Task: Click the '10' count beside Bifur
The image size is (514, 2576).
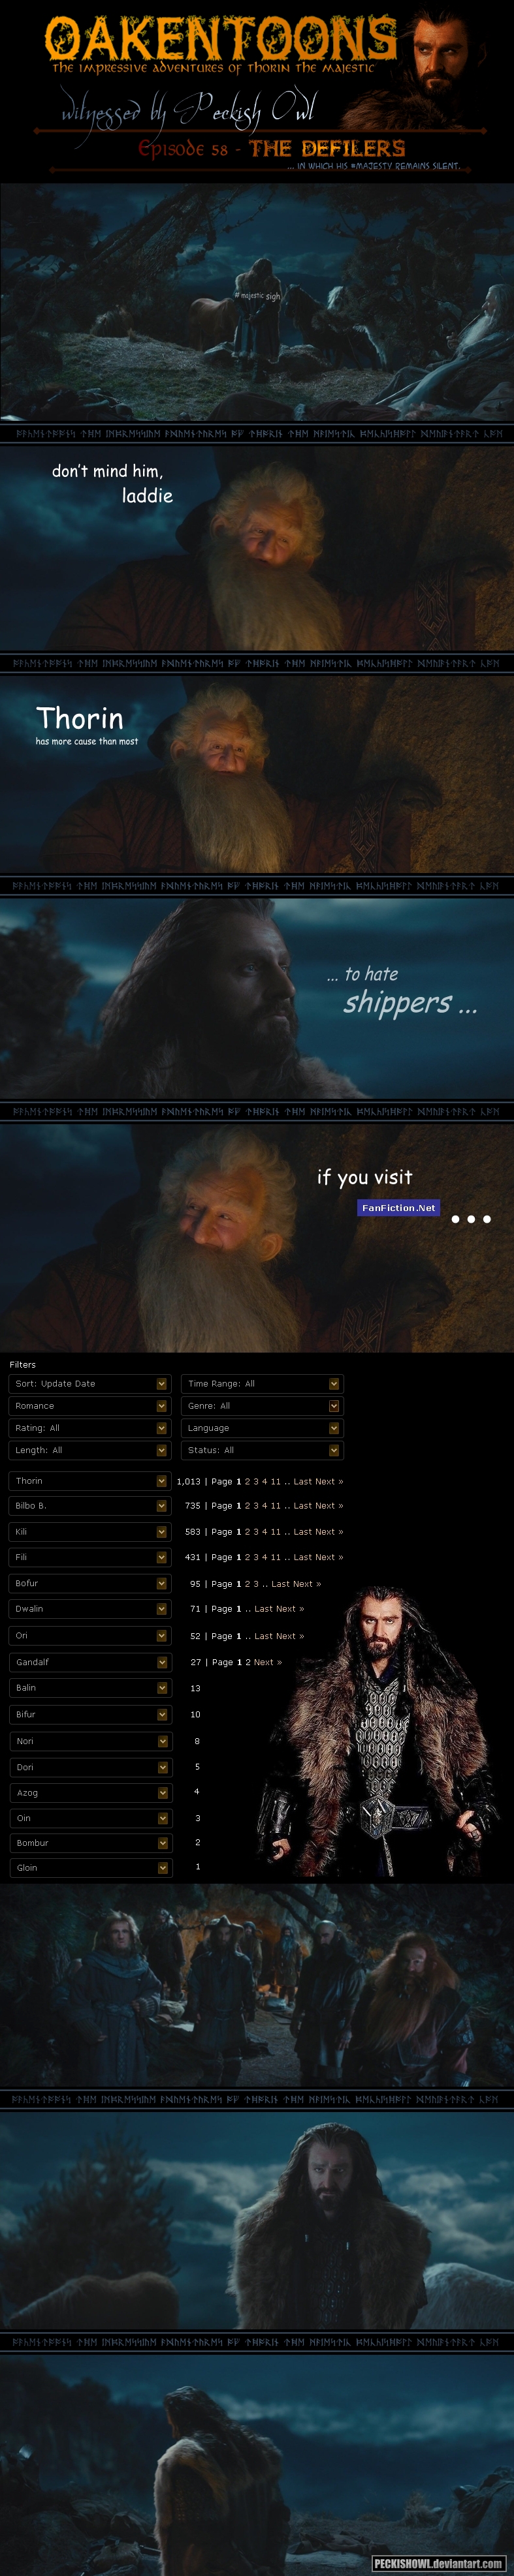Action: (196, 1714)
